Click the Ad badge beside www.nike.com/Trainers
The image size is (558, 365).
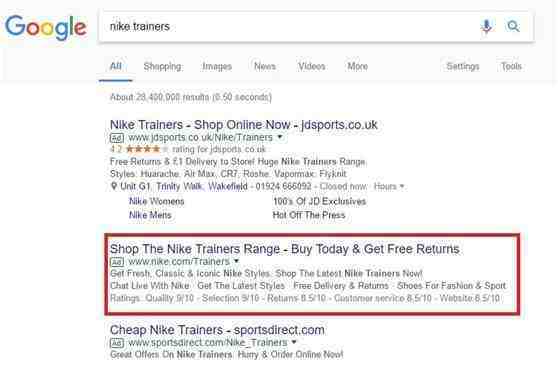click(117, 262)
